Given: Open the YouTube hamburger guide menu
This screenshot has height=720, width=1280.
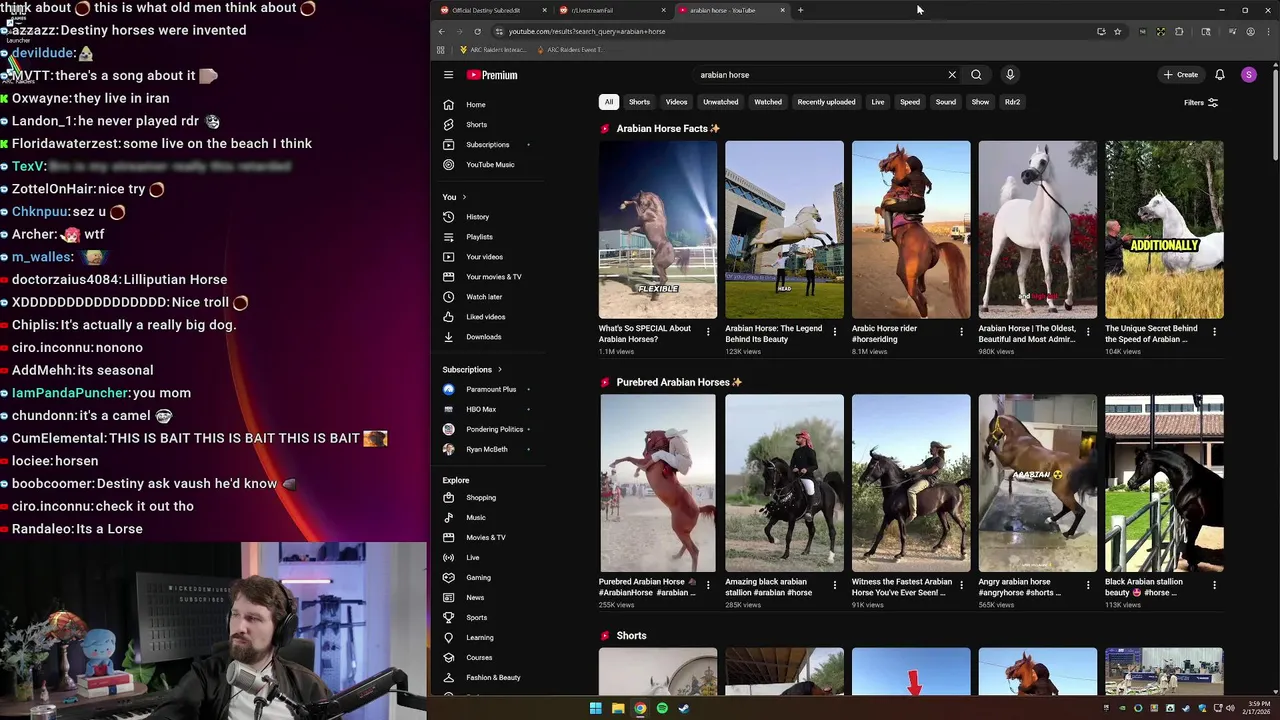Looking at the screenshot, I should click(448, 75).
